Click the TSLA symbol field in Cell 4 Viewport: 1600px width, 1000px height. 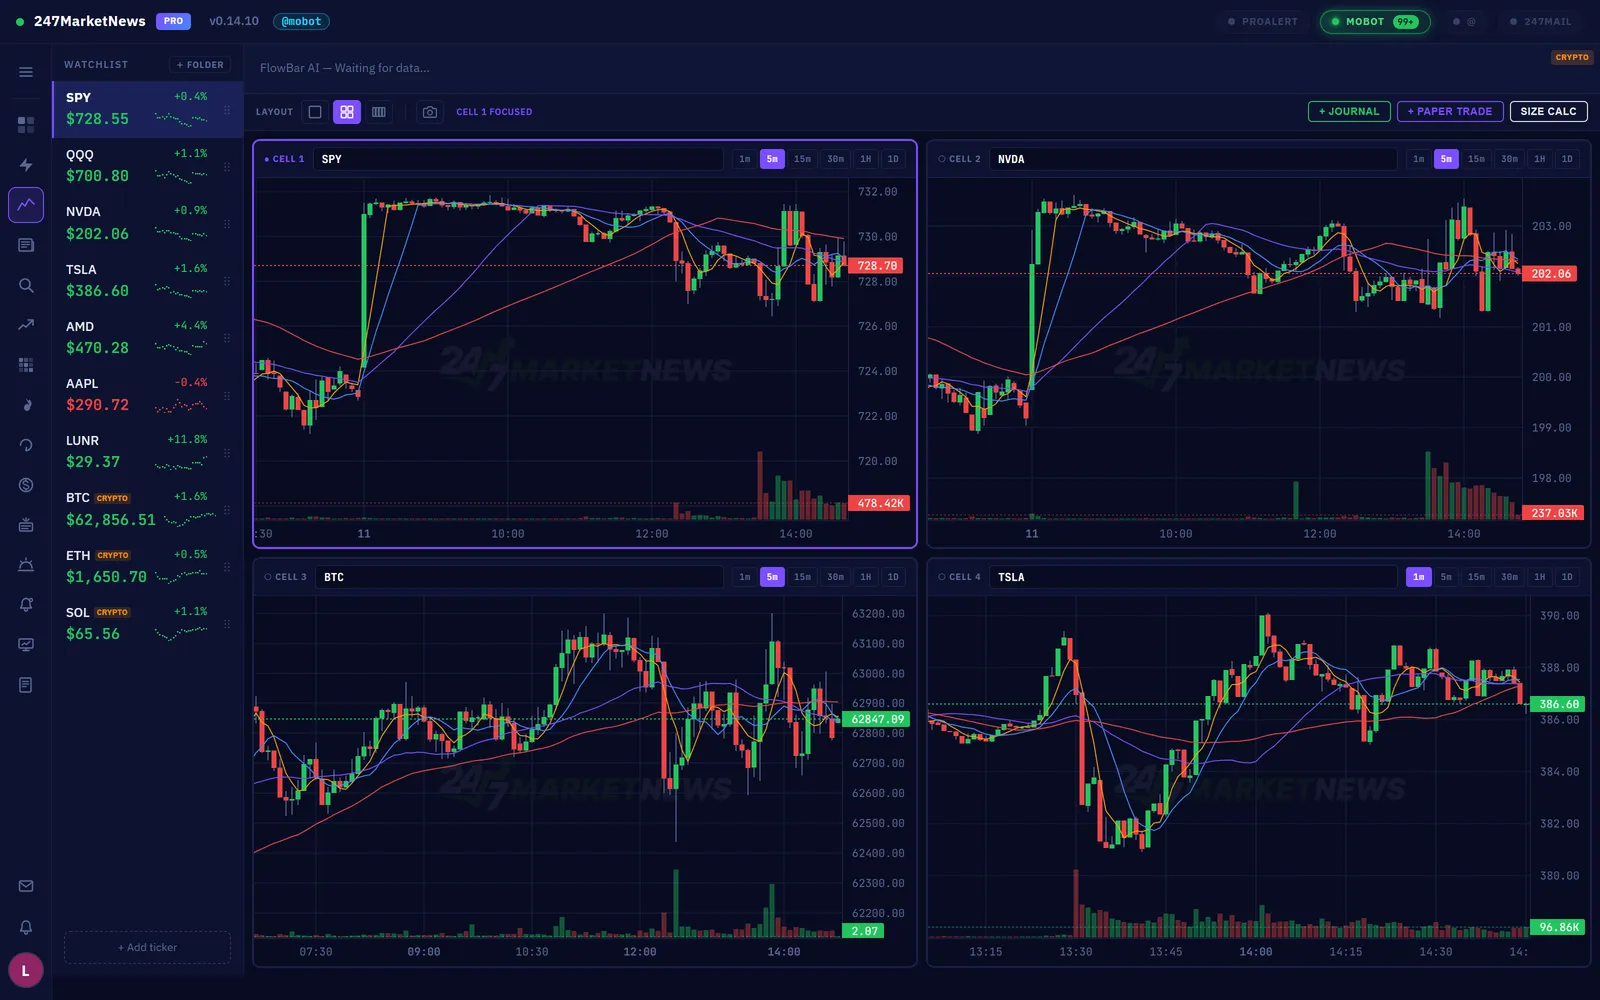[1193, 577]
